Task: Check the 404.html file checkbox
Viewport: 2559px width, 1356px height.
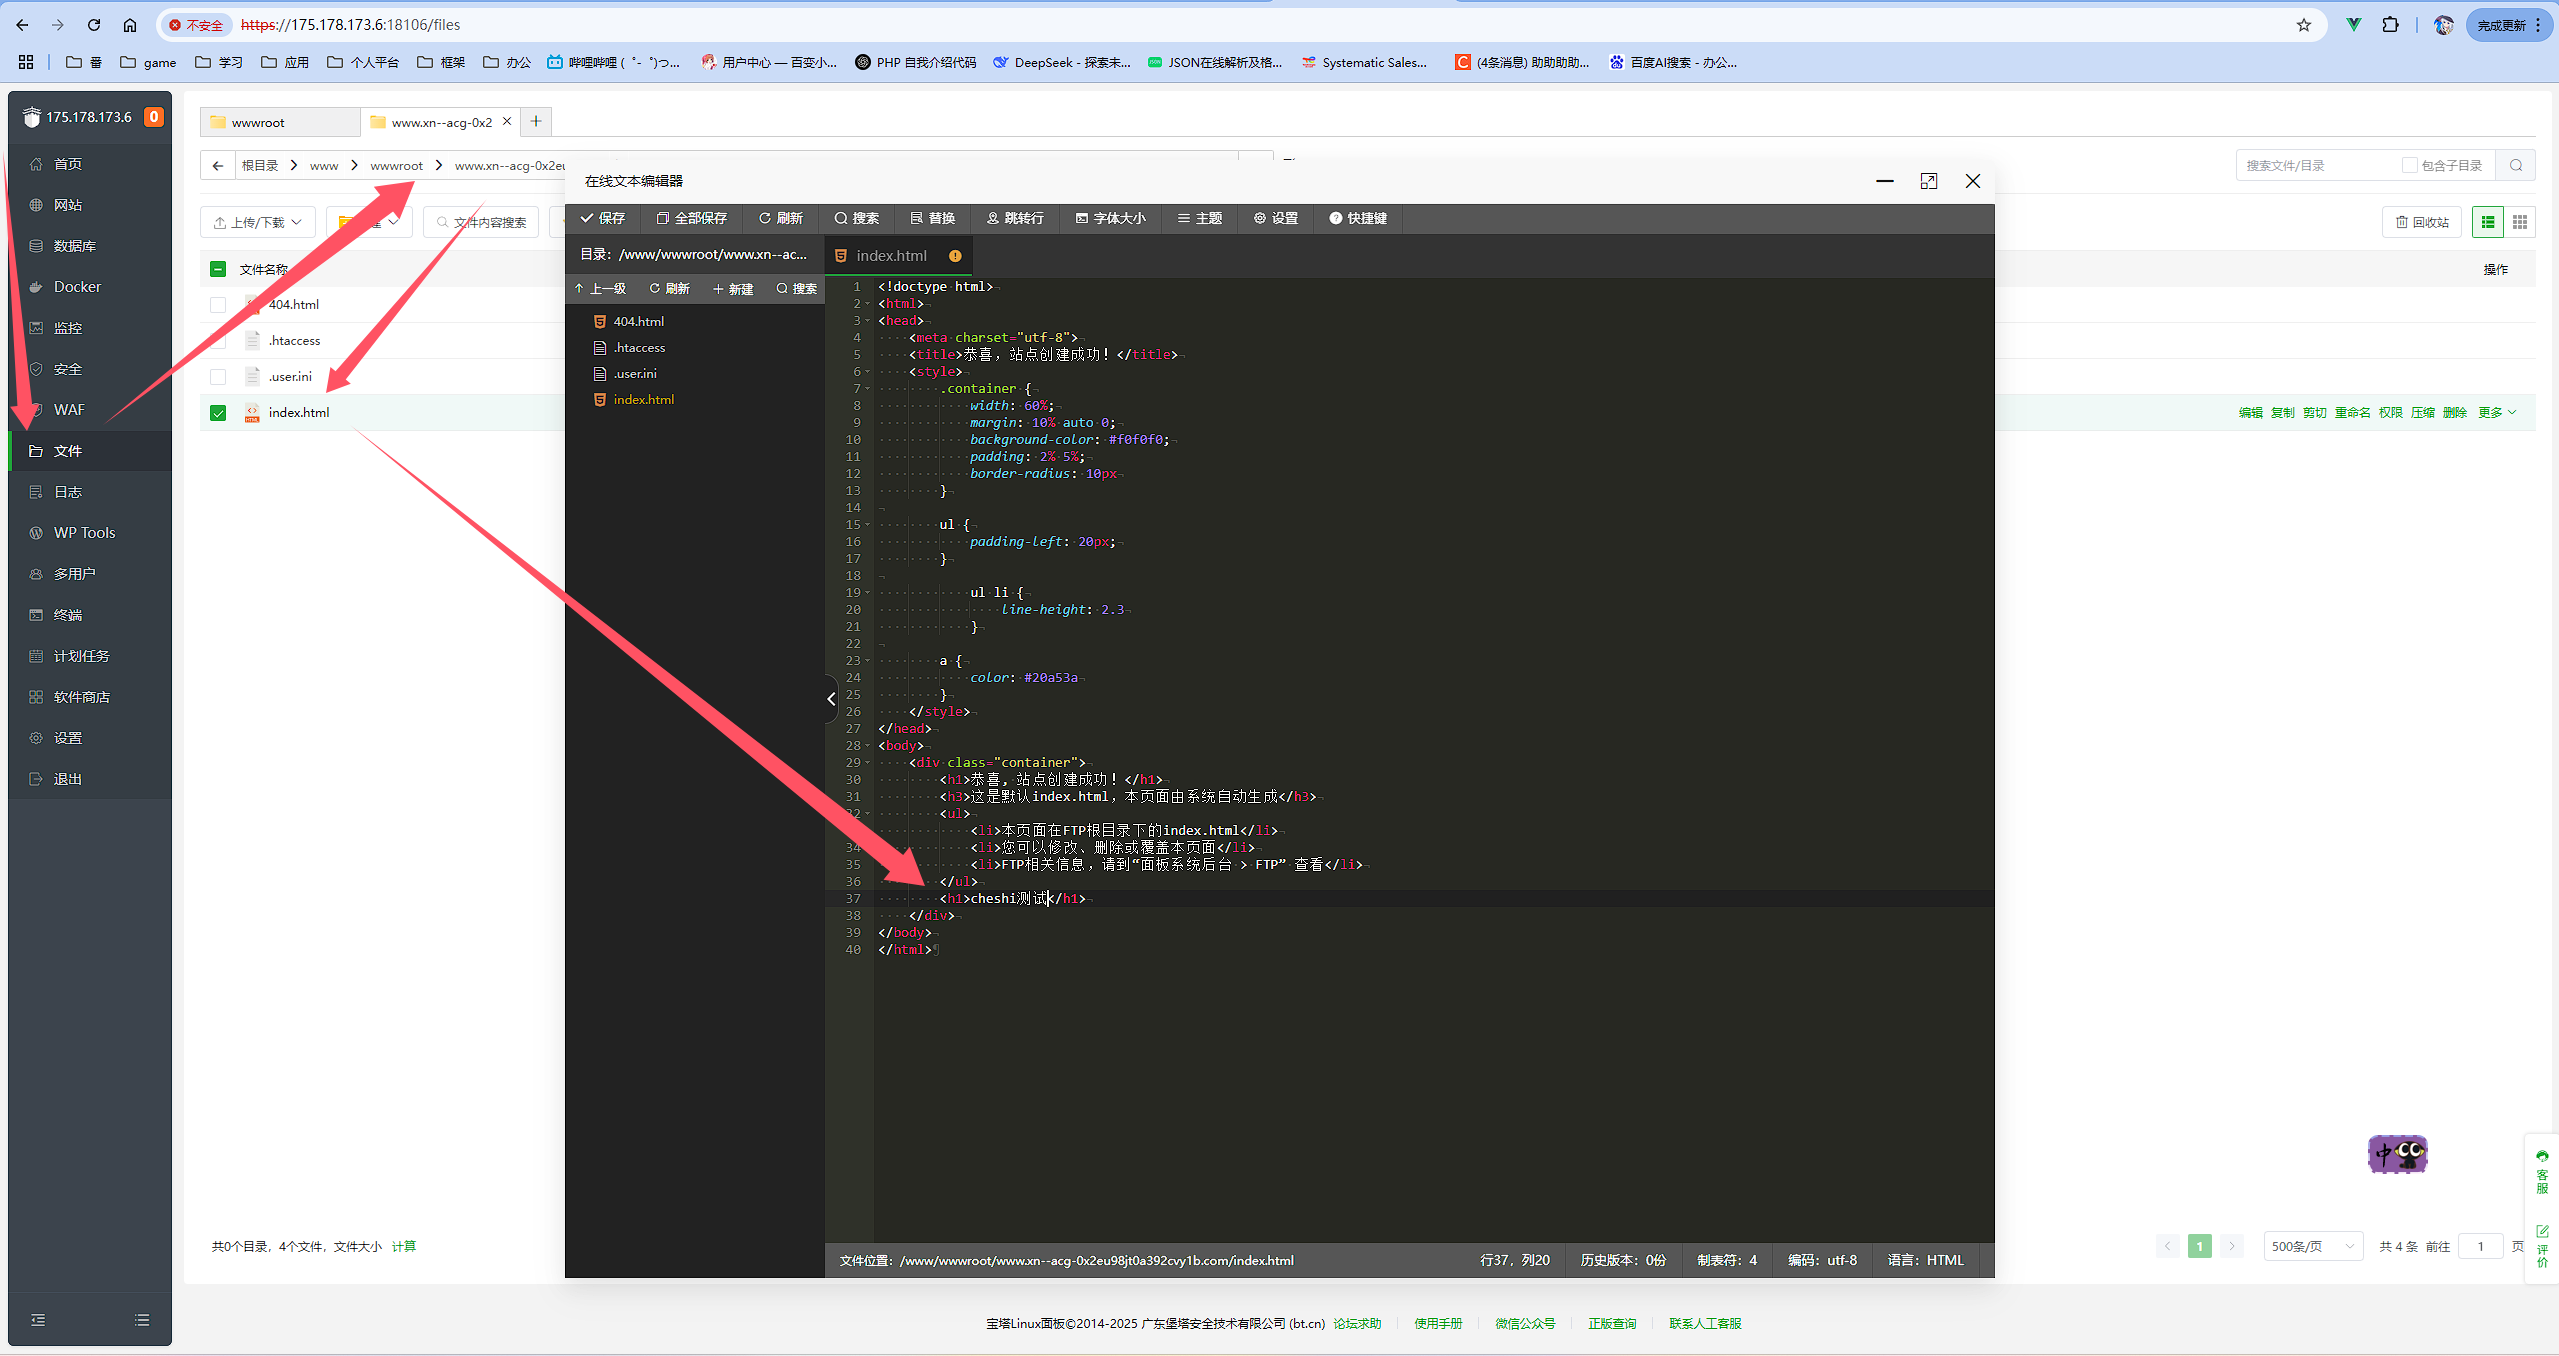Action: [218, 305]
